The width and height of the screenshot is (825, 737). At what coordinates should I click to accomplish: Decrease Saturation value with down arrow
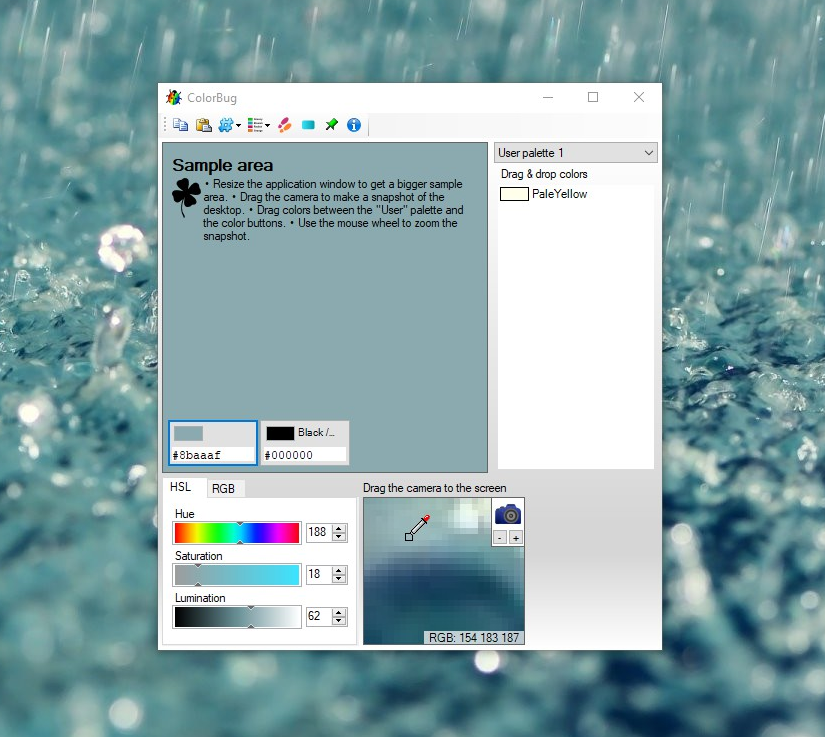pos(339,579)
